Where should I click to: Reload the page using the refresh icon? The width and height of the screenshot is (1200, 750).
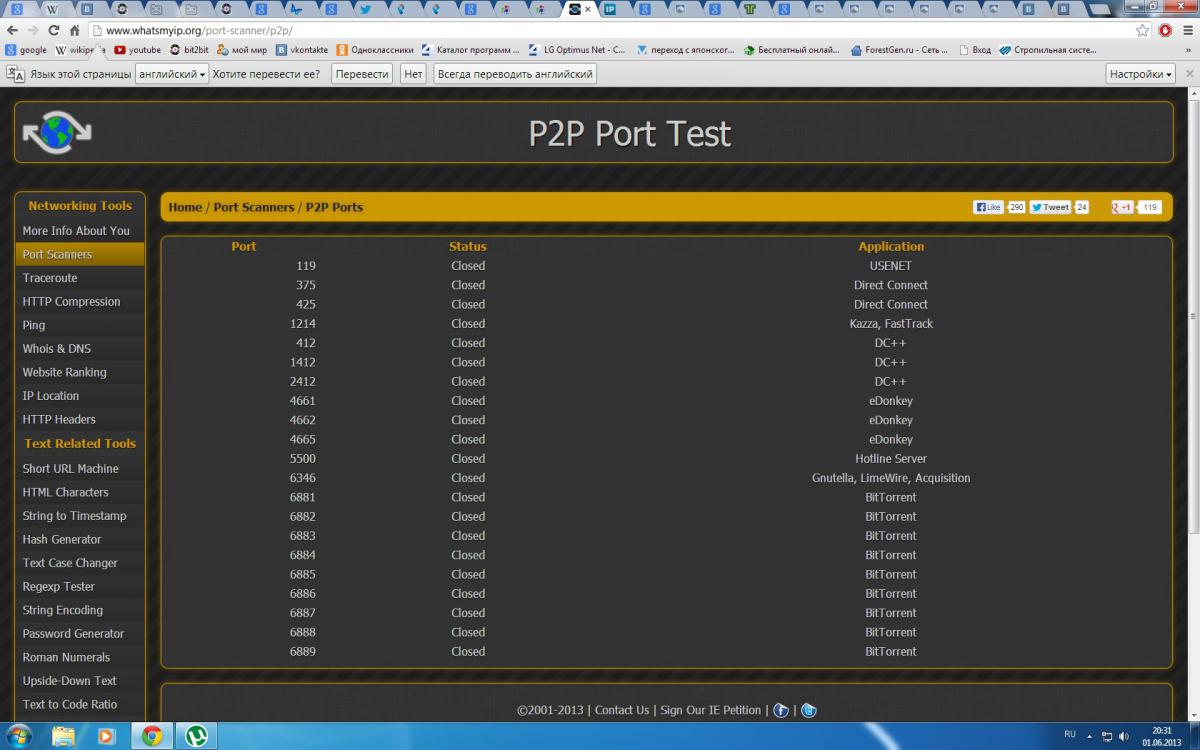(54, 30)
